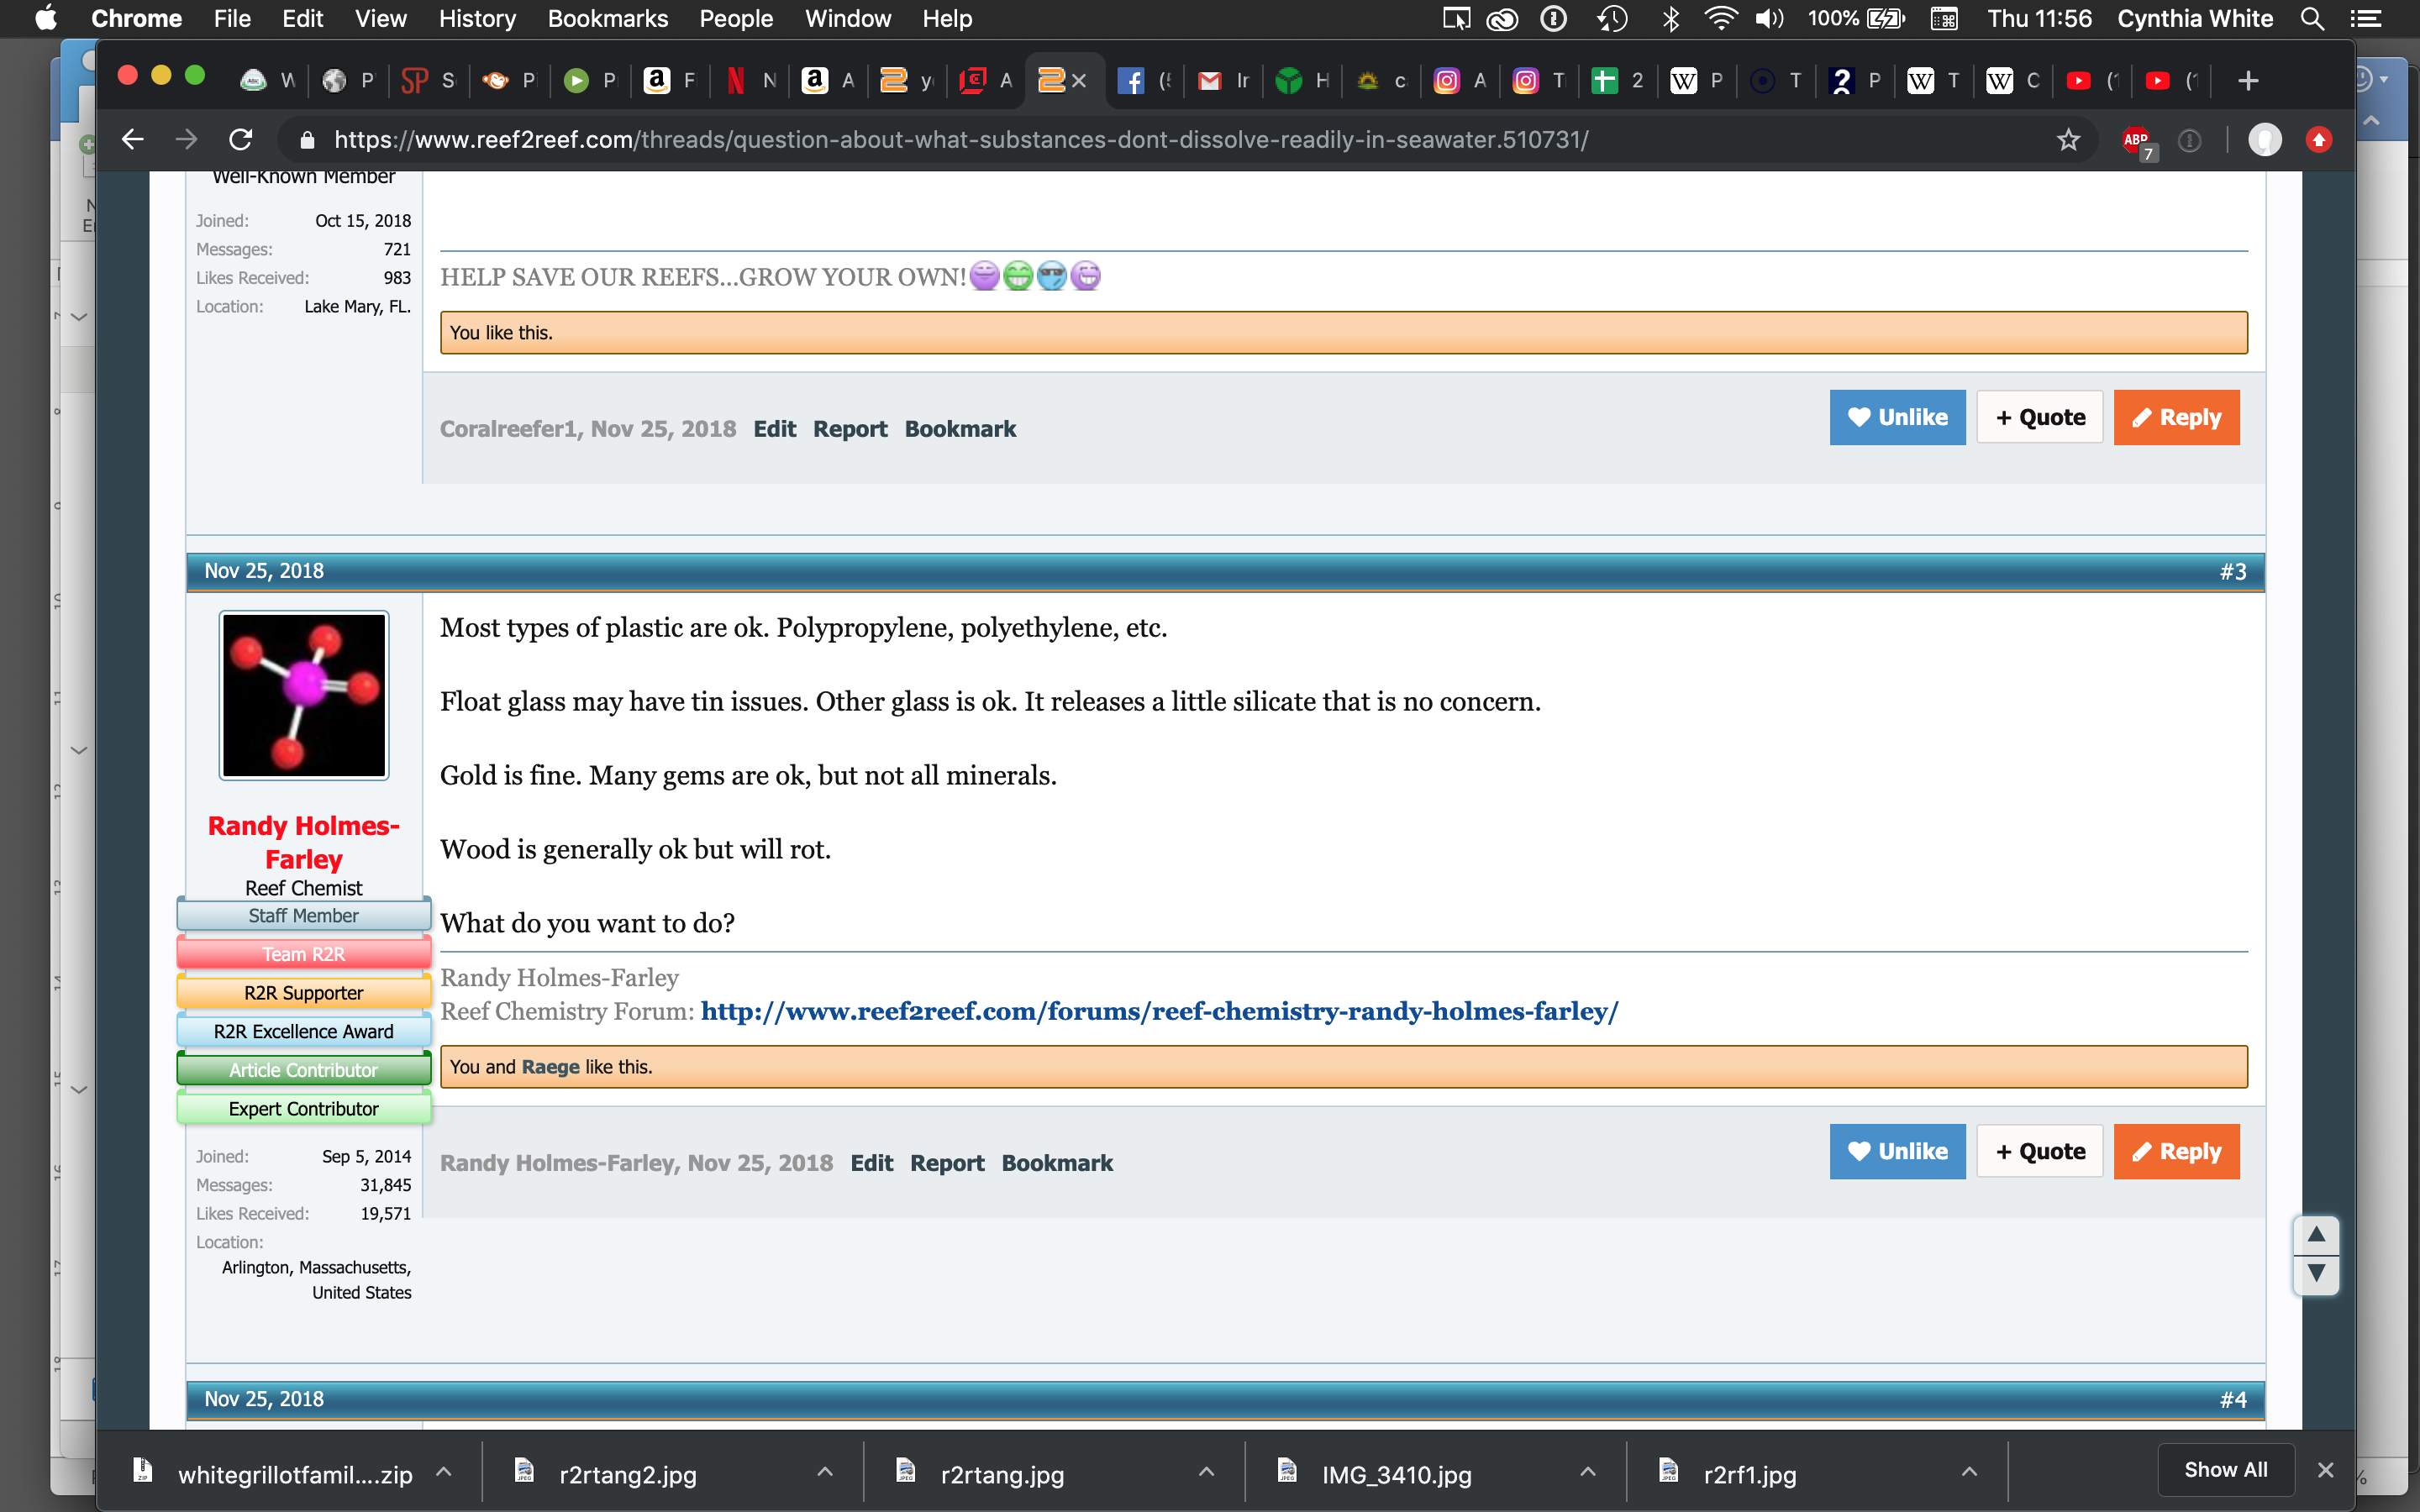Bookmark this page with the star icon
This screenshot has width=2420, height=1512.
(x=2068, y=139)
